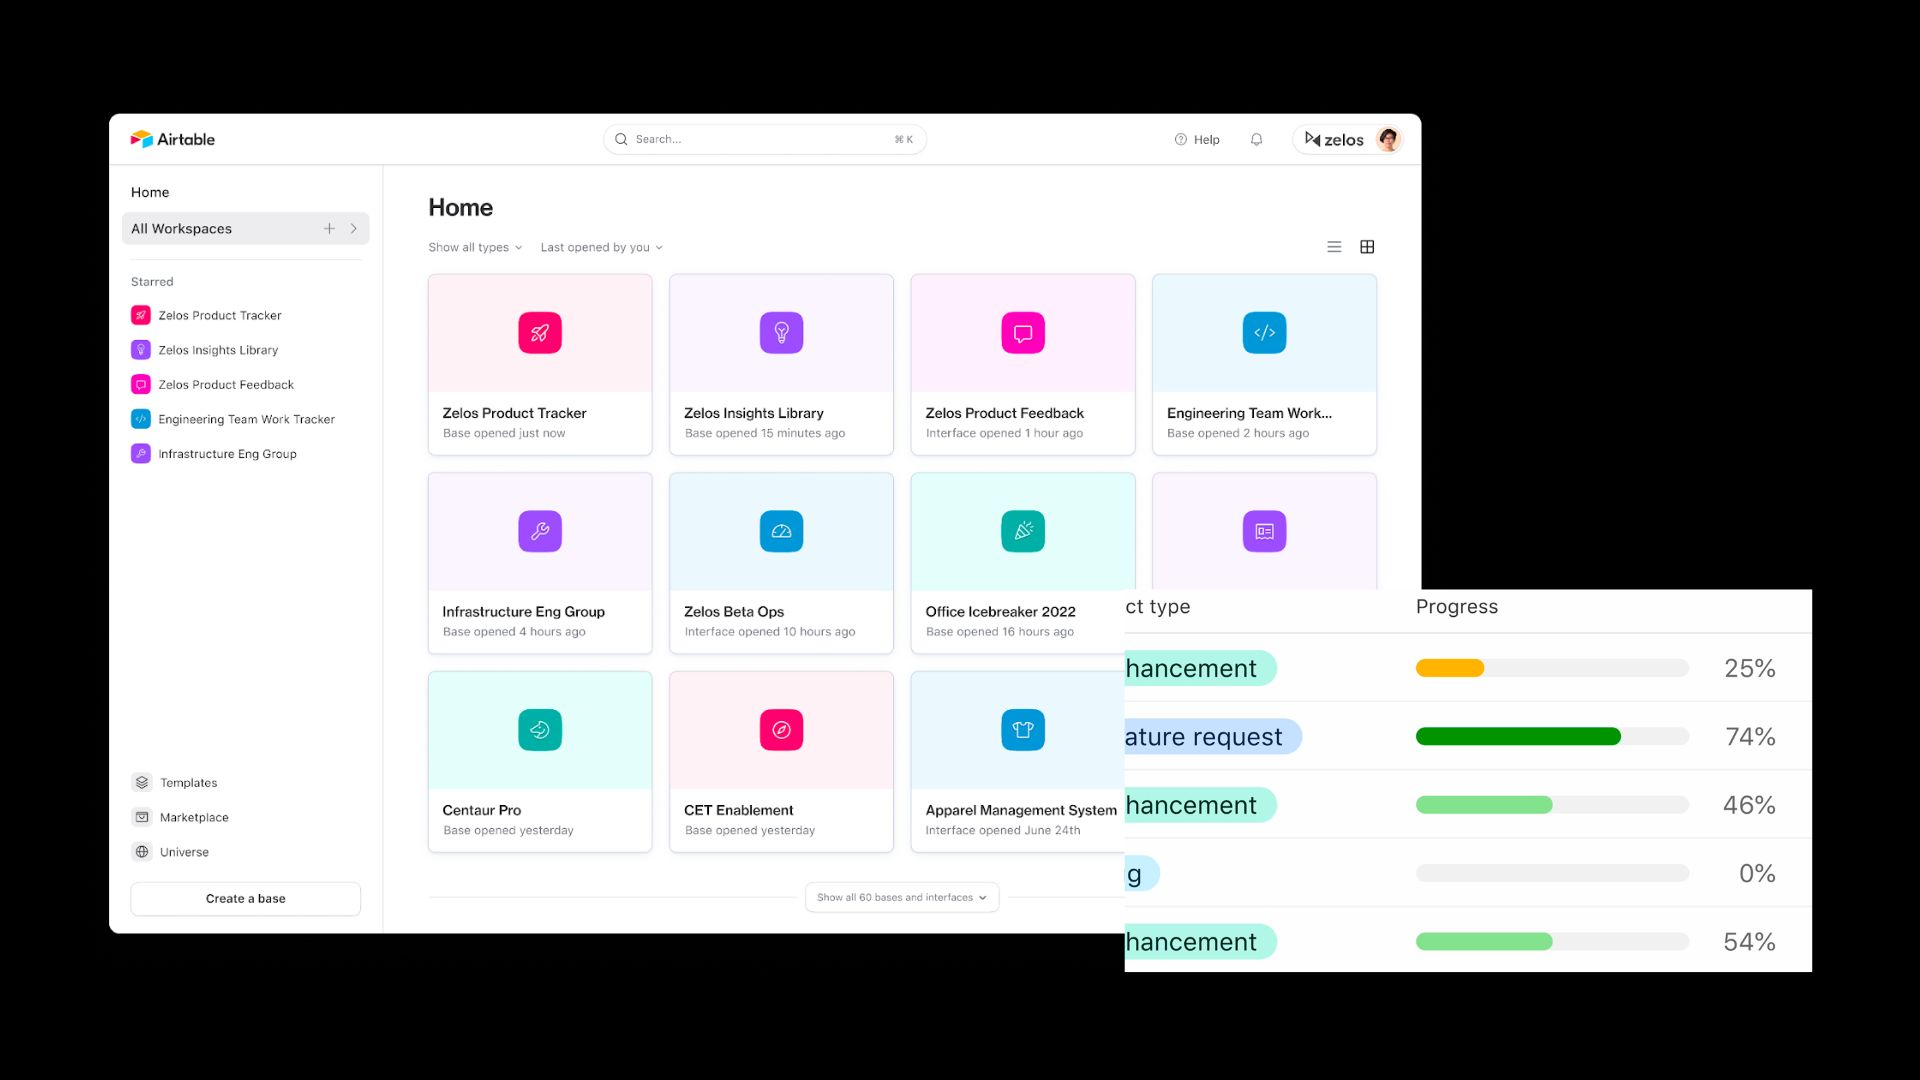Screen dimensions: 1920x1080
Task: Click the compass icon on CET Enablement card
Action: point(781,730)
